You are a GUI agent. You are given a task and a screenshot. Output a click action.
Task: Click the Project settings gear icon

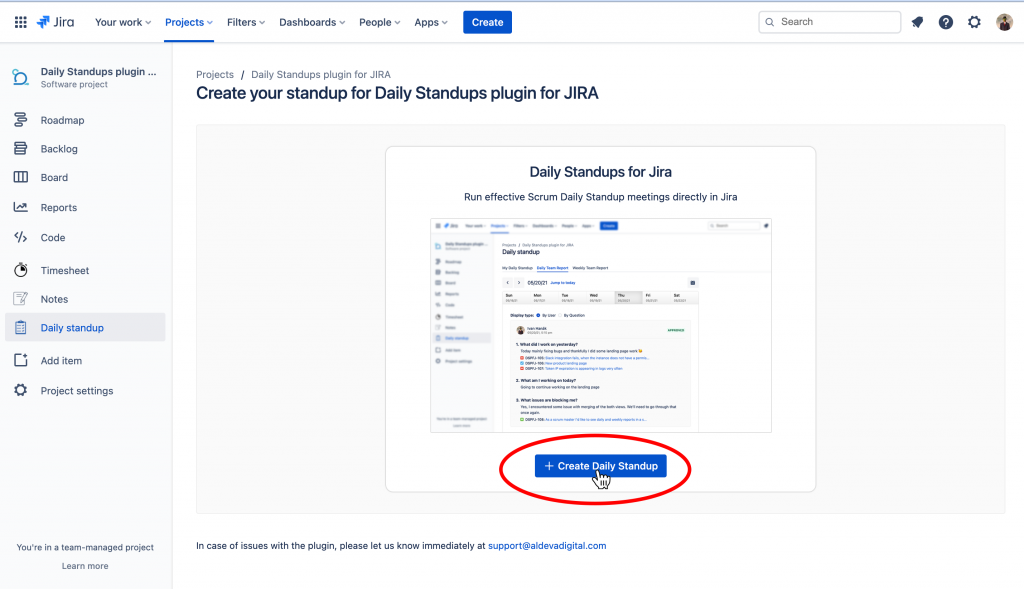(x=21, y=390)
